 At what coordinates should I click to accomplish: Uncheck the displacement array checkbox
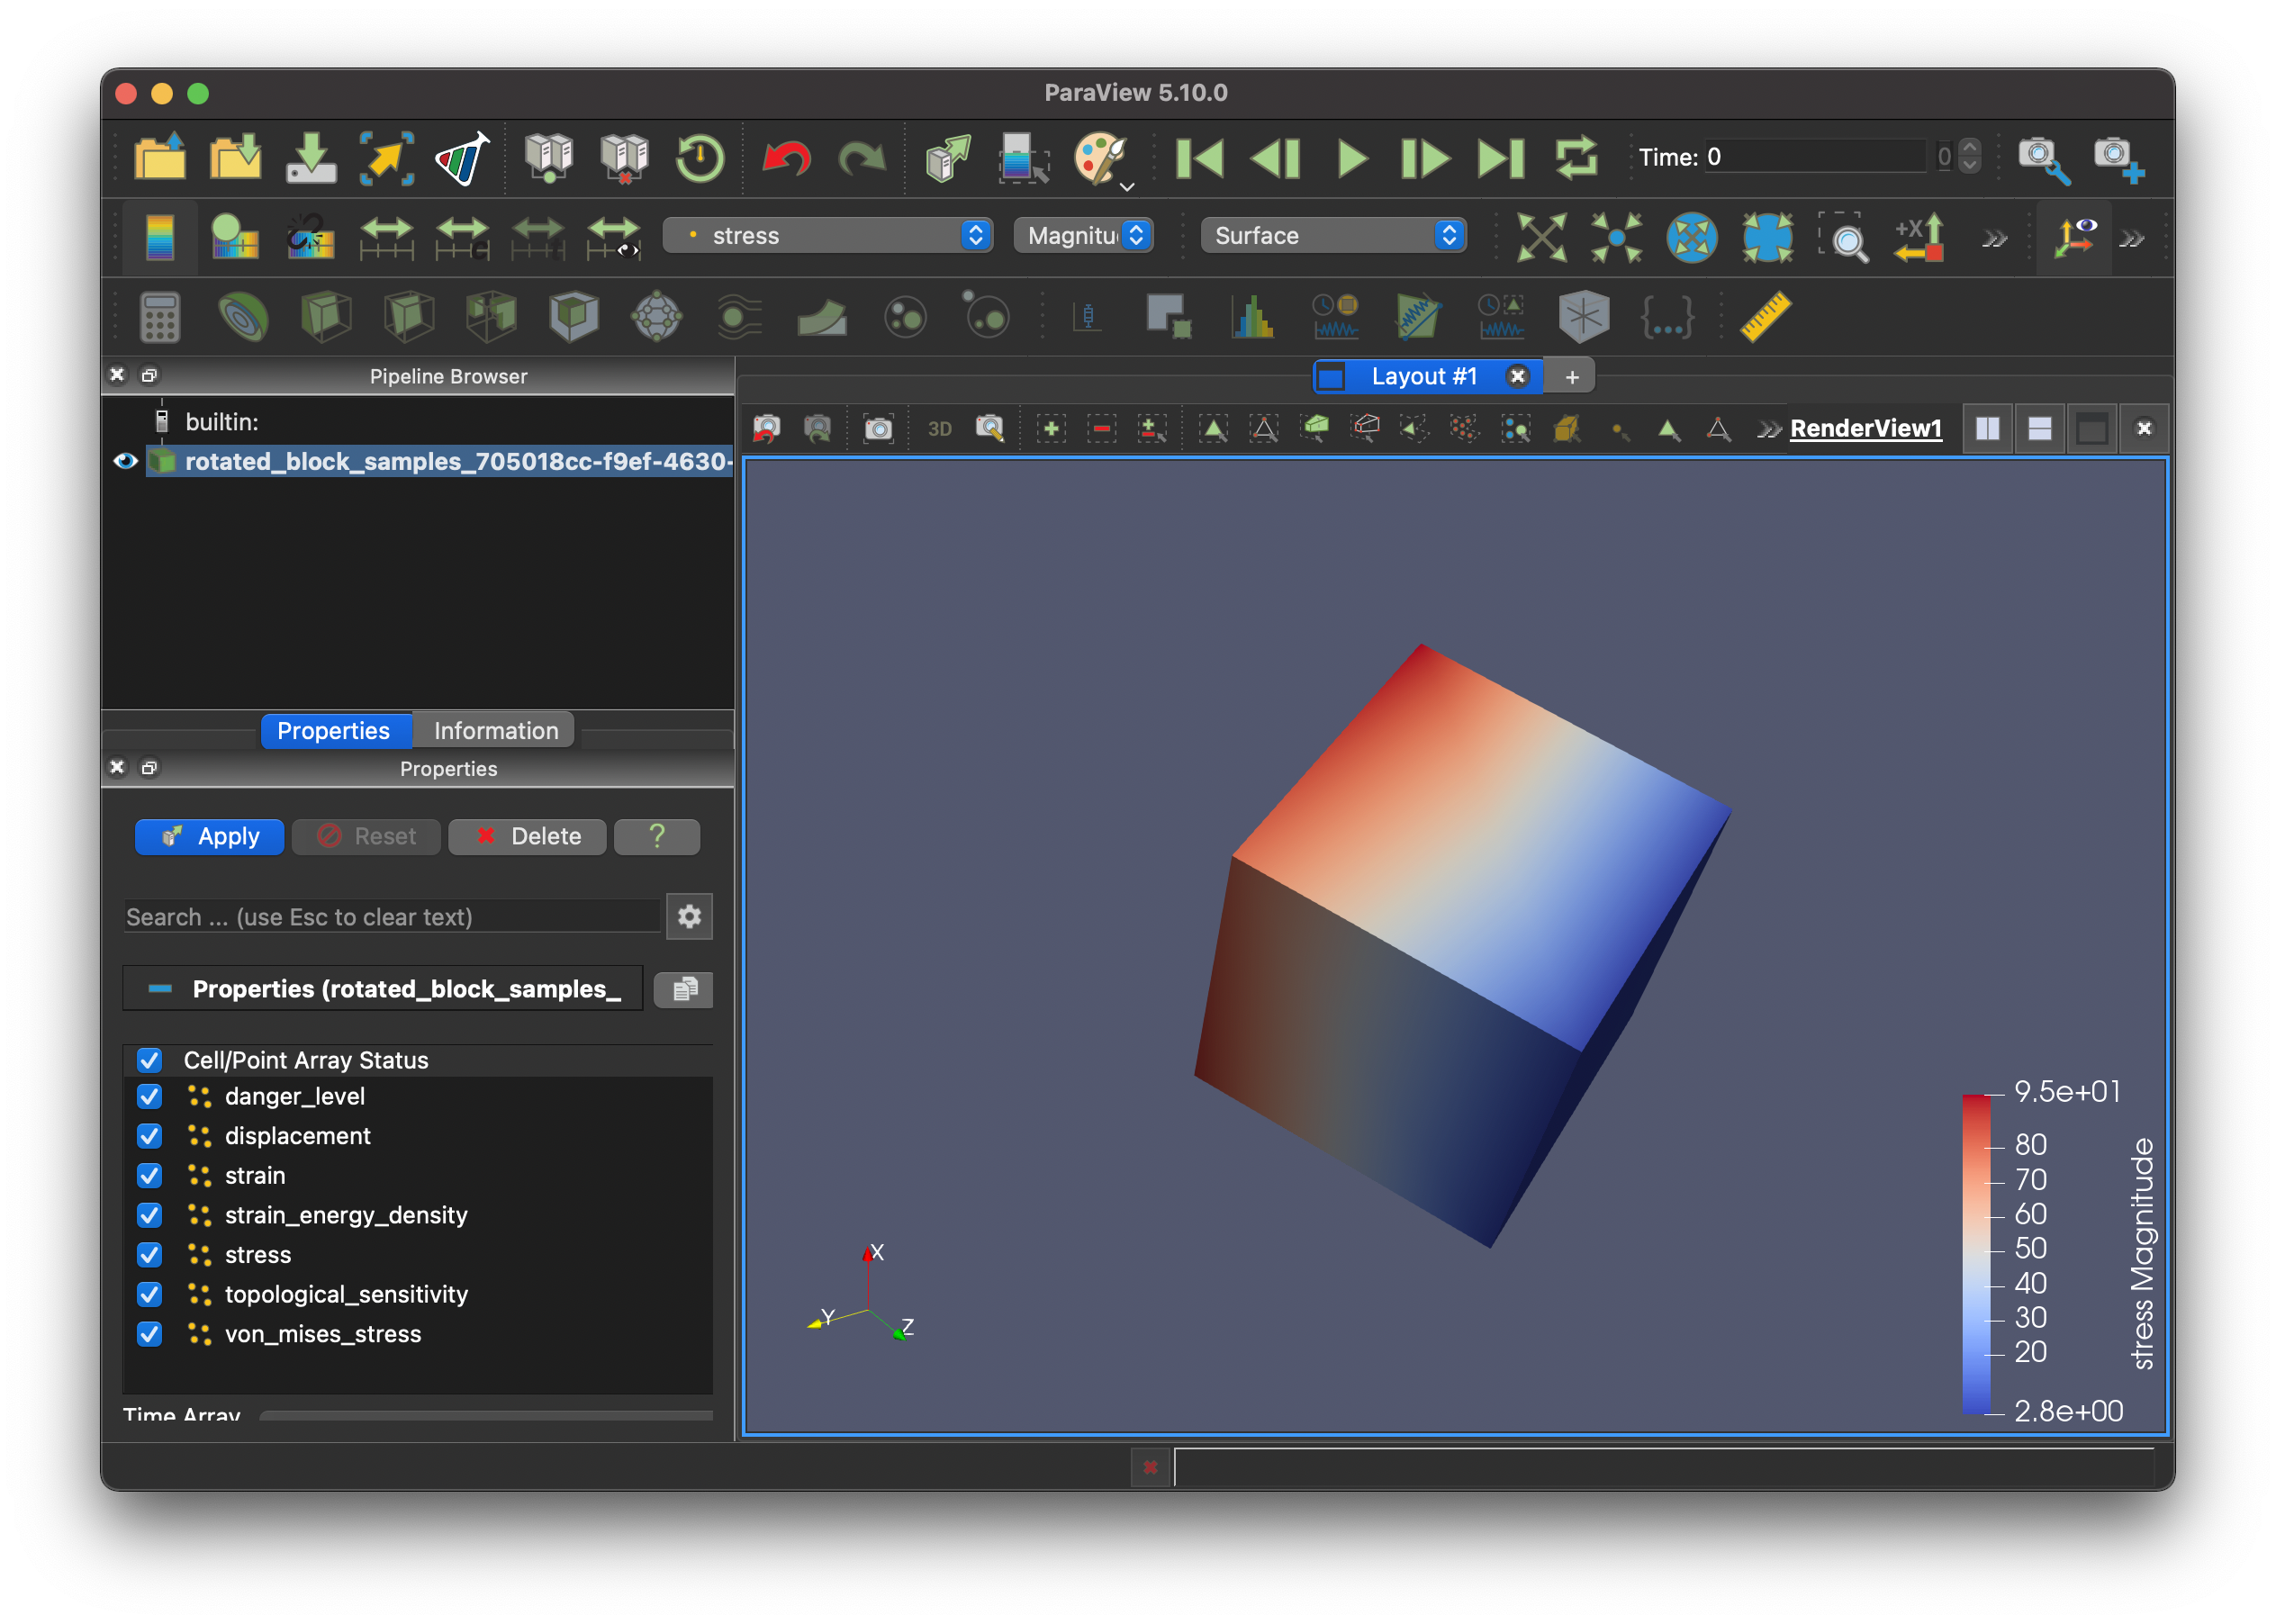click(150, 1136)
